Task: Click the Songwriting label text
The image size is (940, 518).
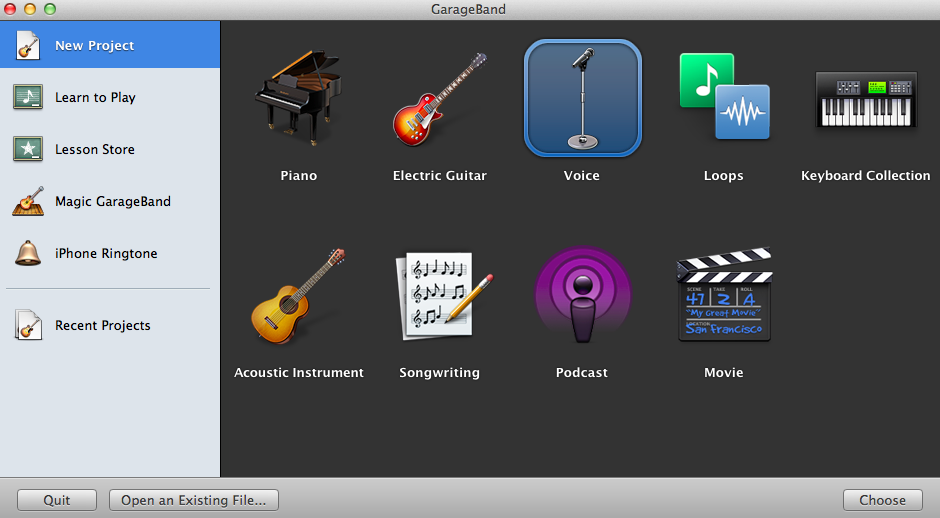Action: [x=439, y=373]
